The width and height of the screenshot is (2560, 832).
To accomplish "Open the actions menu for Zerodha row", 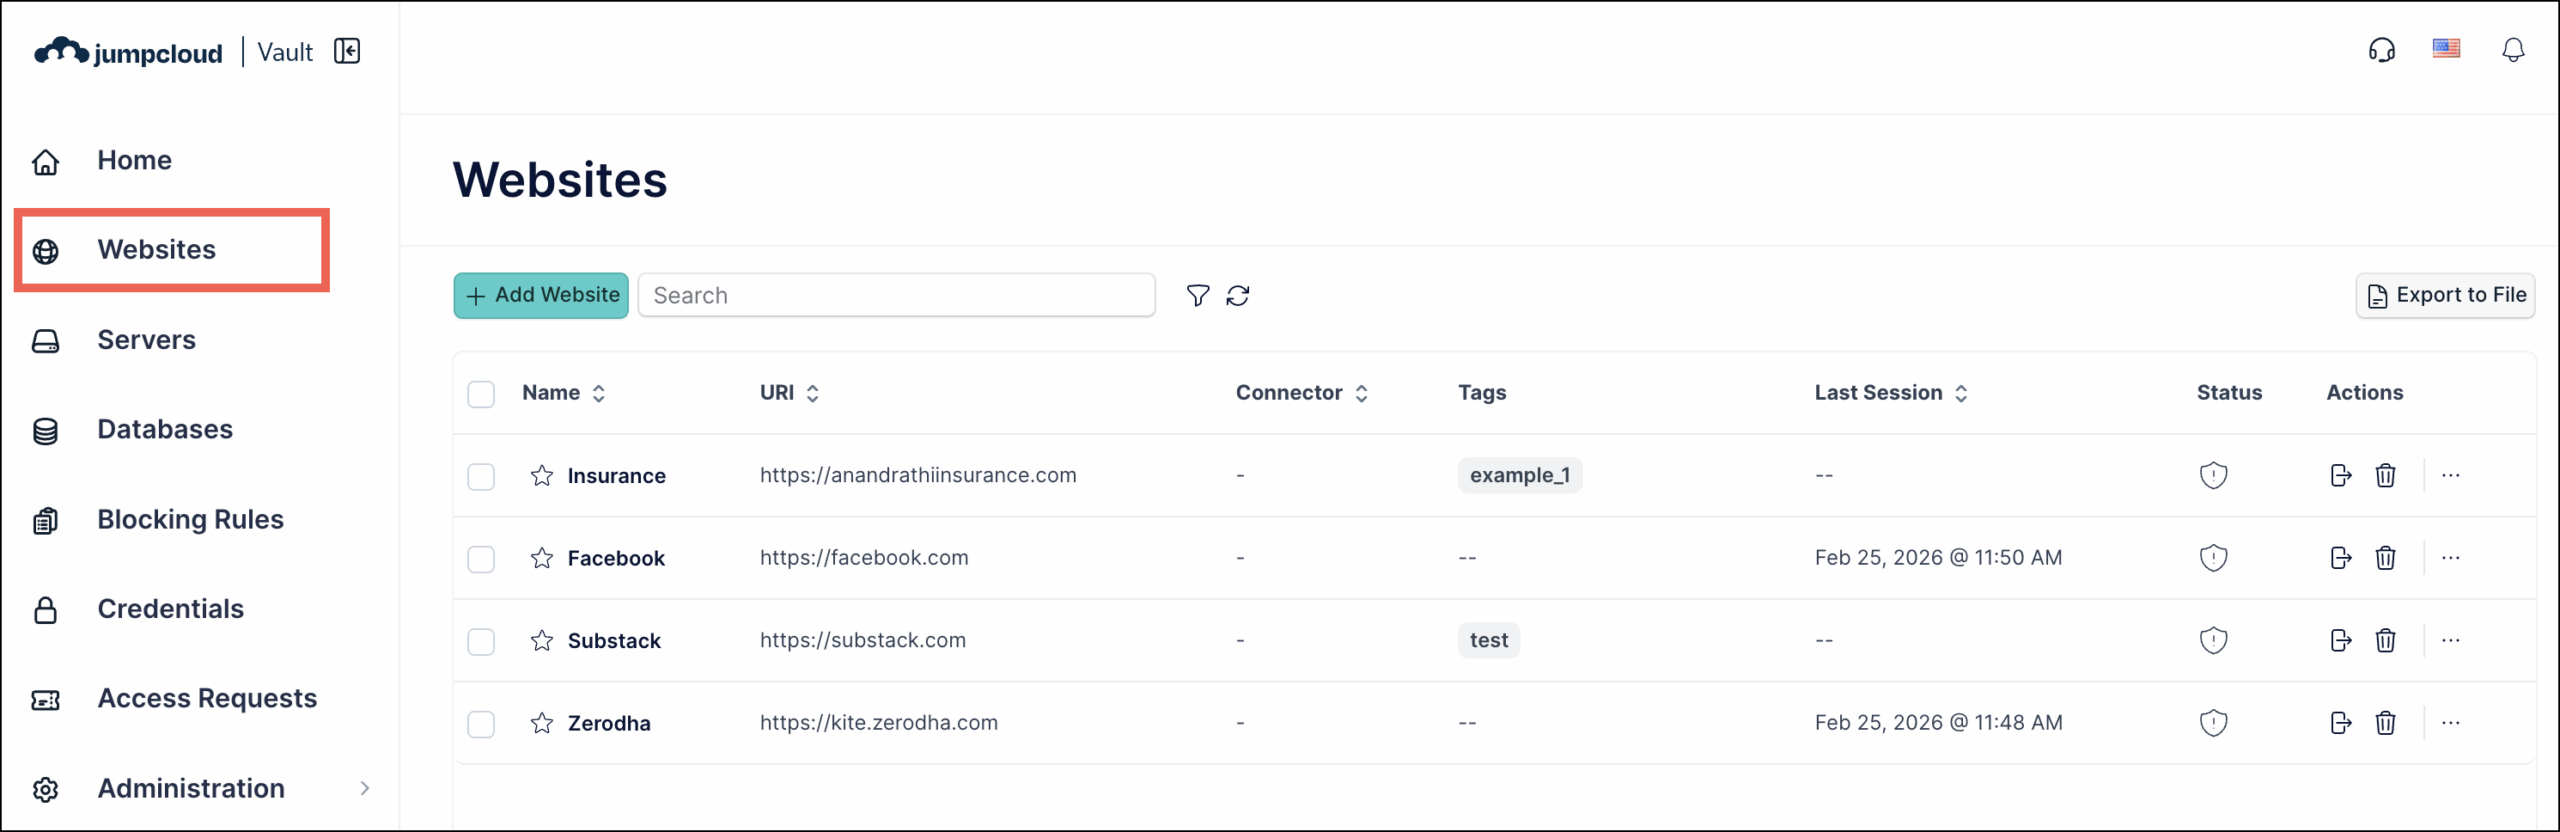I will [x=2452, y=723].
